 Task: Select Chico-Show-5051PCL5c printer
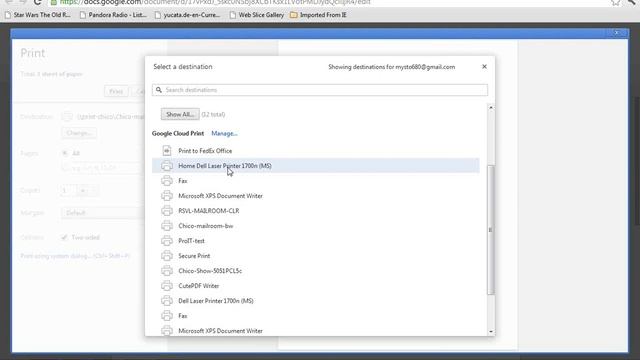316,271
